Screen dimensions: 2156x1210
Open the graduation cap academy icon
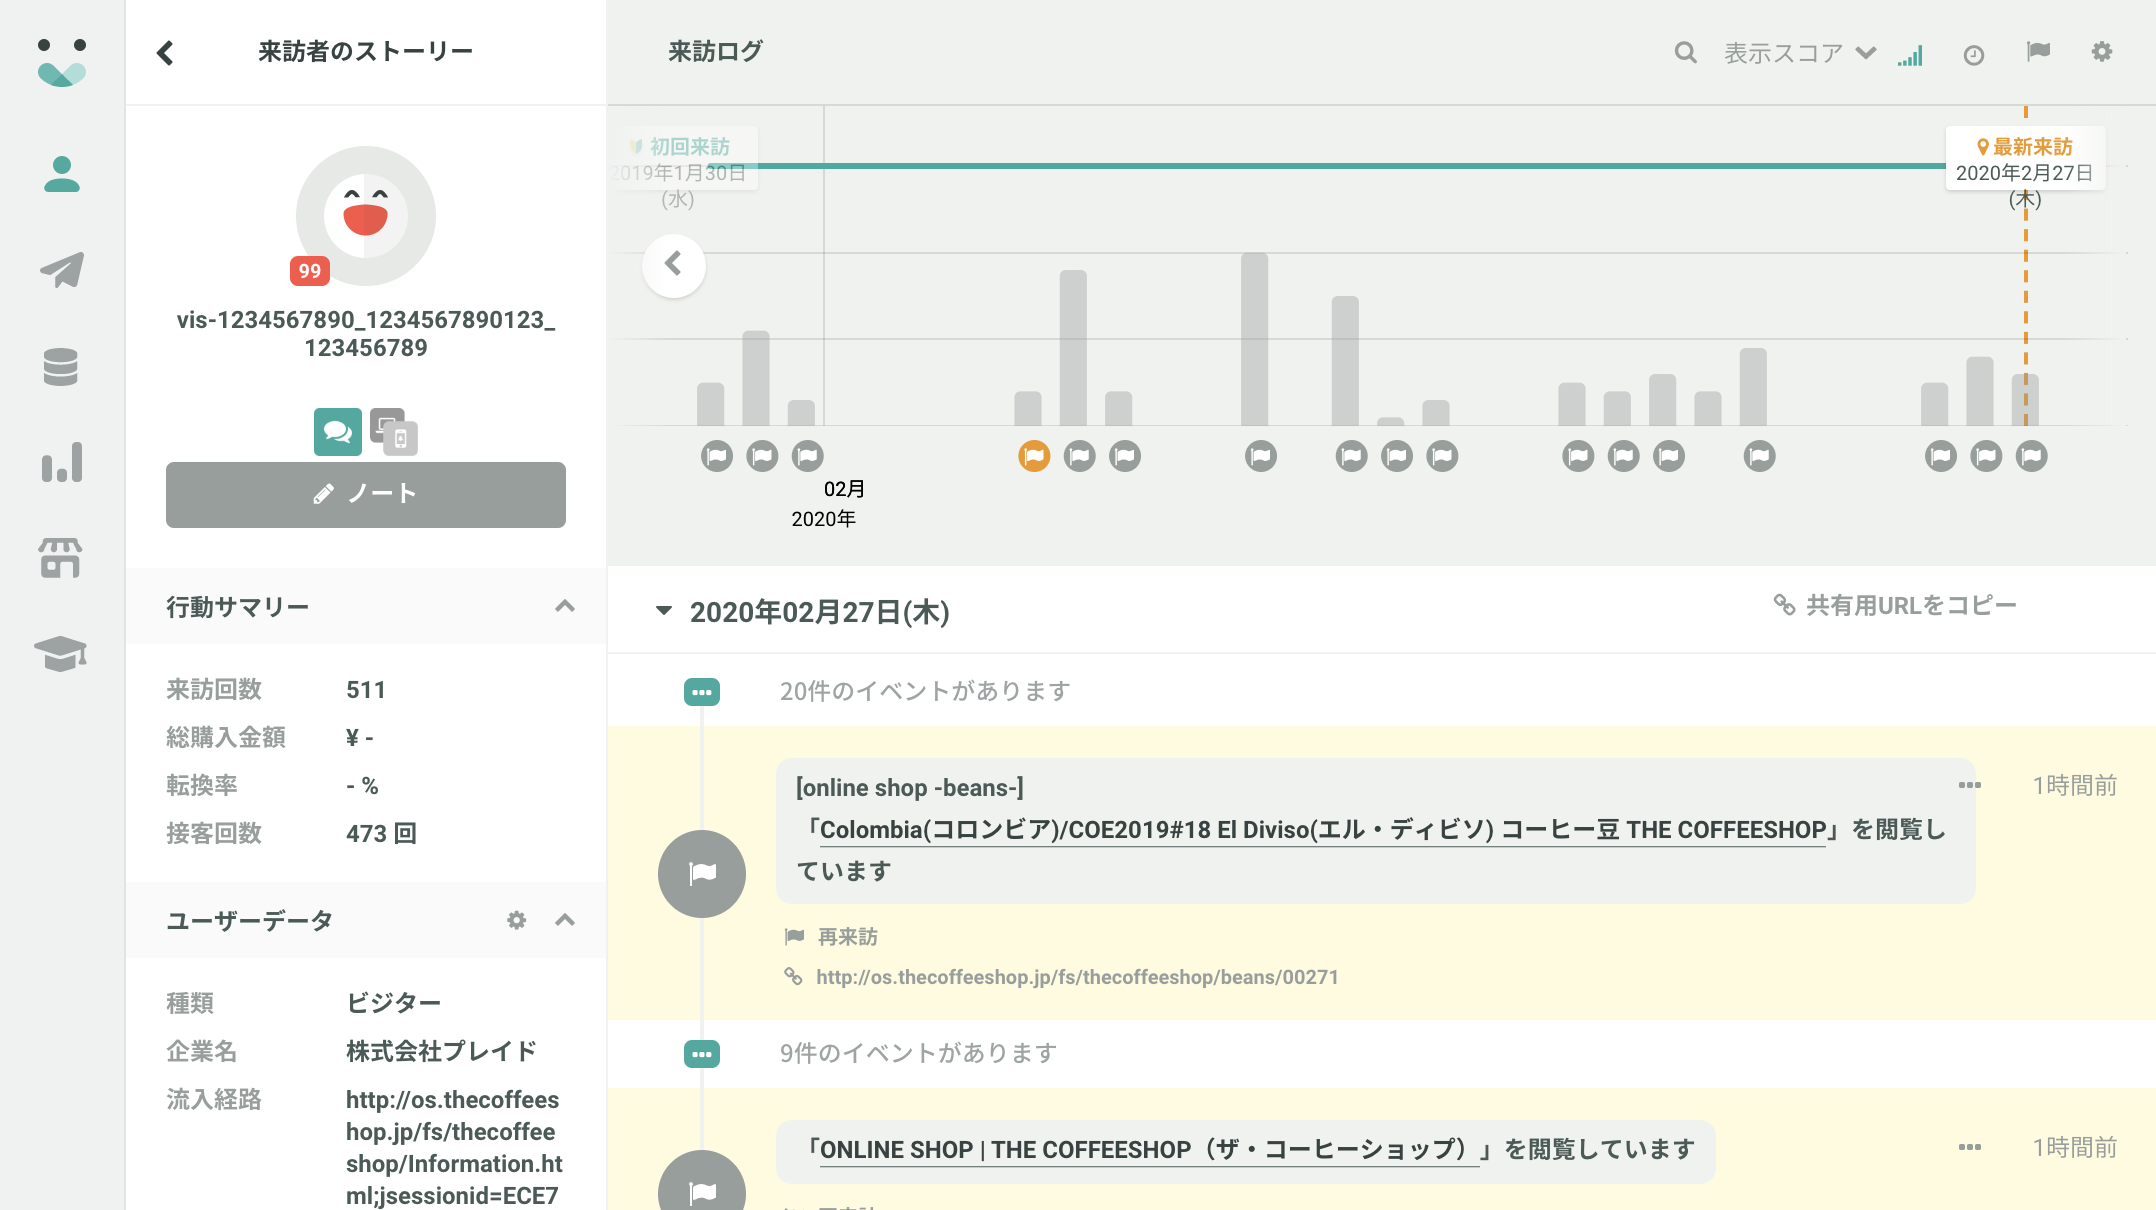(x=61, y=654)
